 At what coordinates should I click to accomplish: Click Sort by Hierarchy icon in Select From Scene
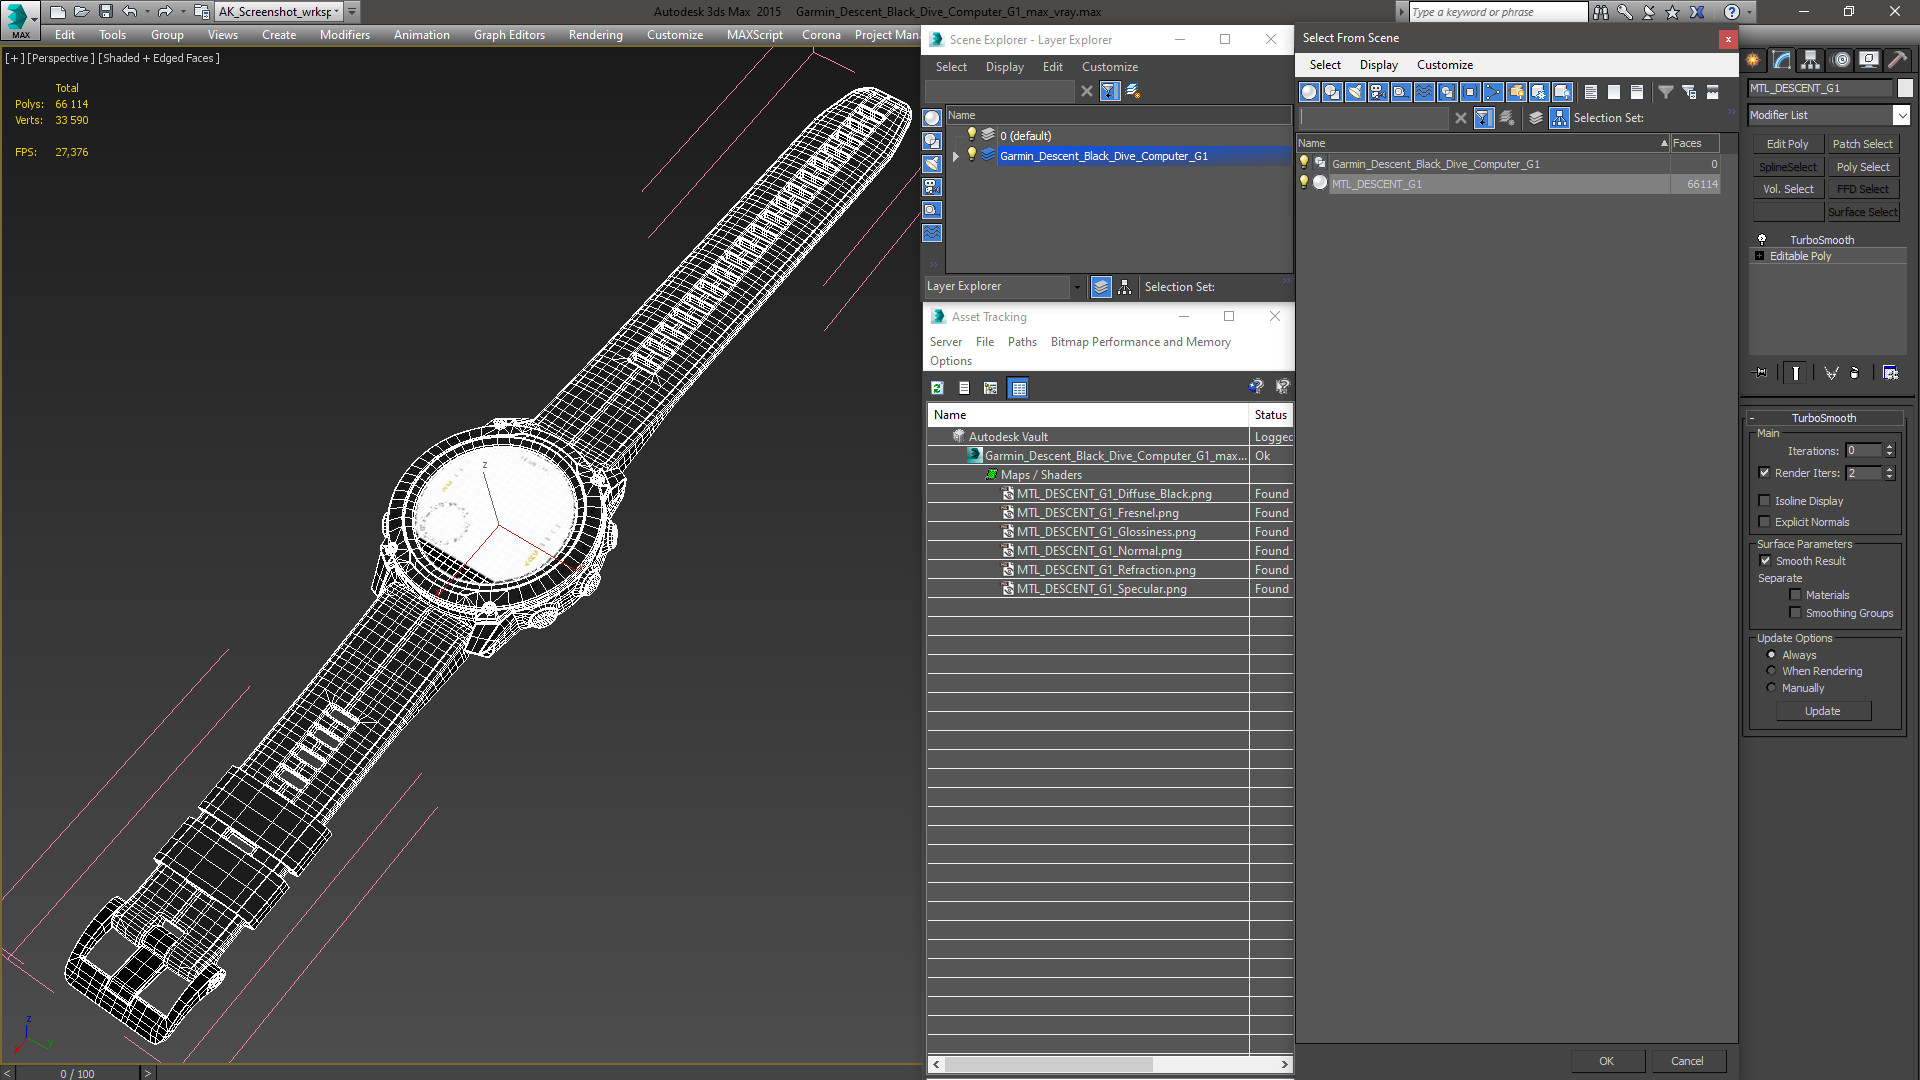[1560, 118]
